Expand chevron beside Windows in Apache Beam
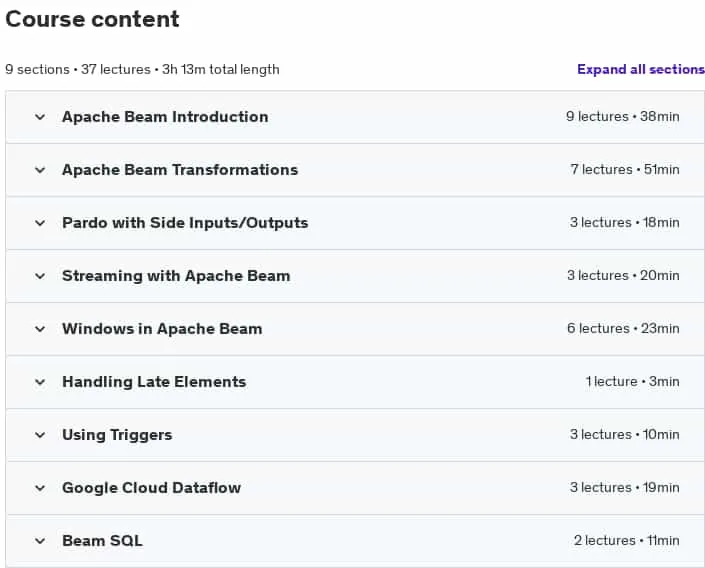The image size is (705, 568). coord(40,329)
